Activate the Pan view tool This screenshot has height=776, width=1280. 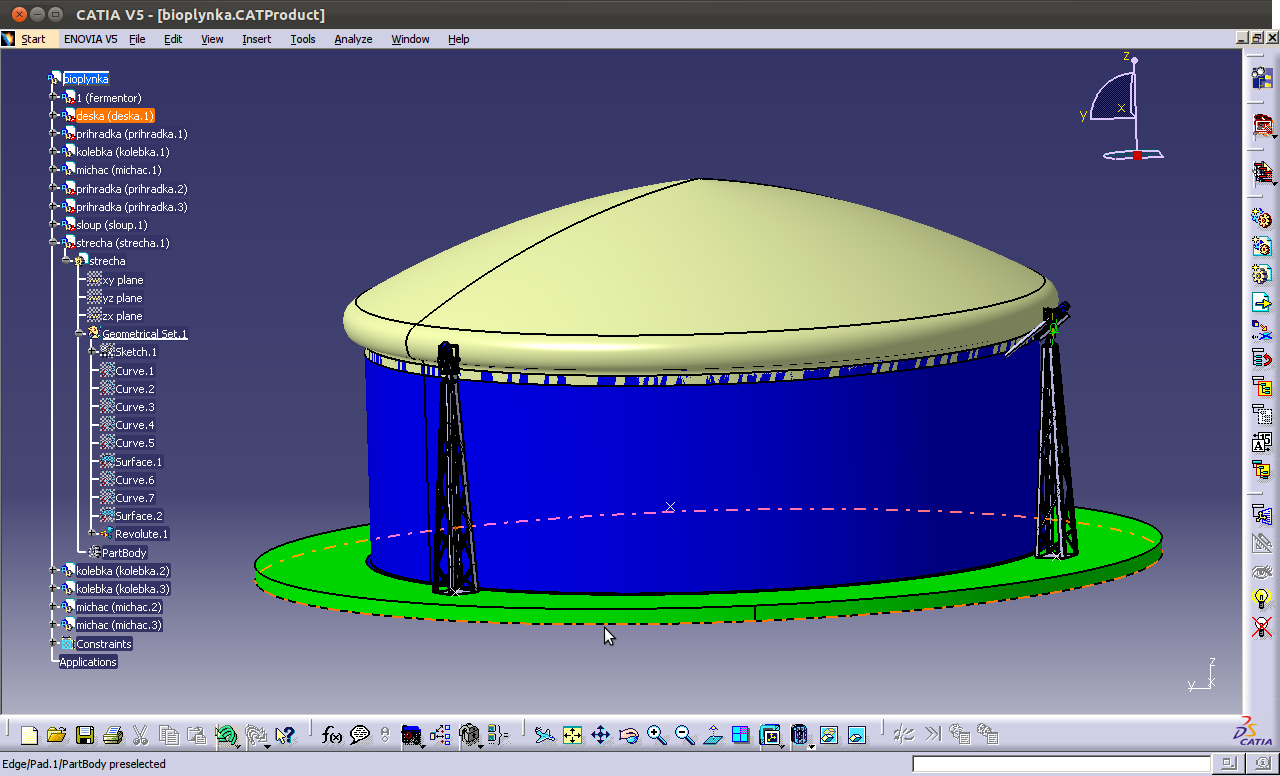(600, 736)
